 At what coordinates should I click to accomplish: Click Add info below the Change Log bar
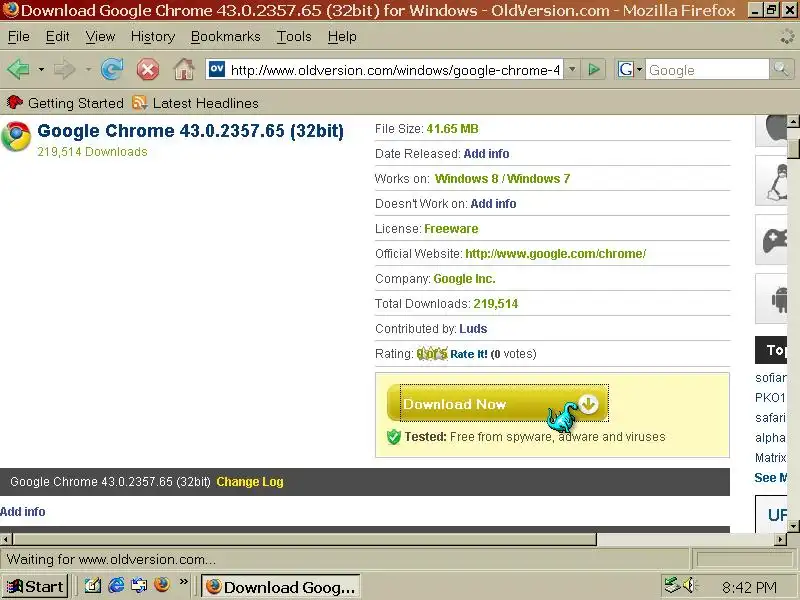(x=22, y=511)
